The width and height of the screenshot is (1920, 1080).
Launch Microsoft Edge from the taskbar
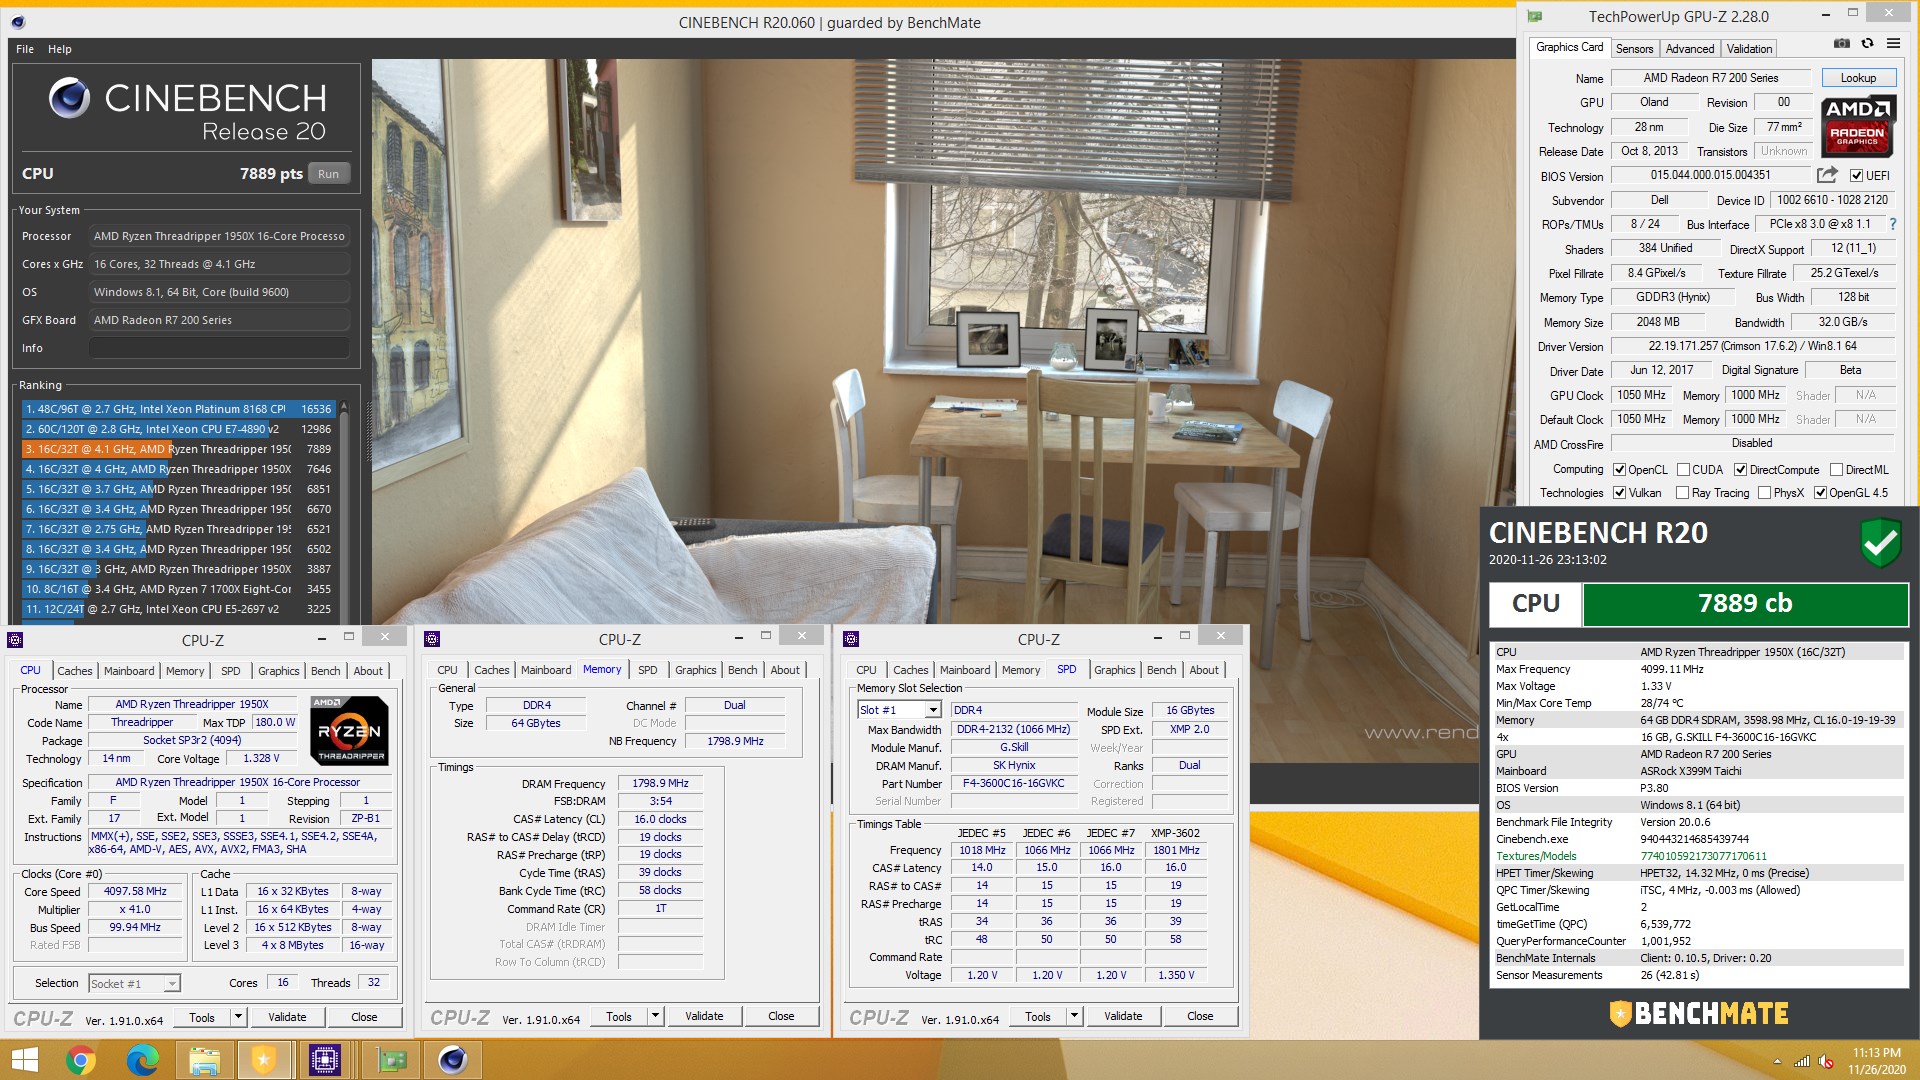coord(142,1060)
